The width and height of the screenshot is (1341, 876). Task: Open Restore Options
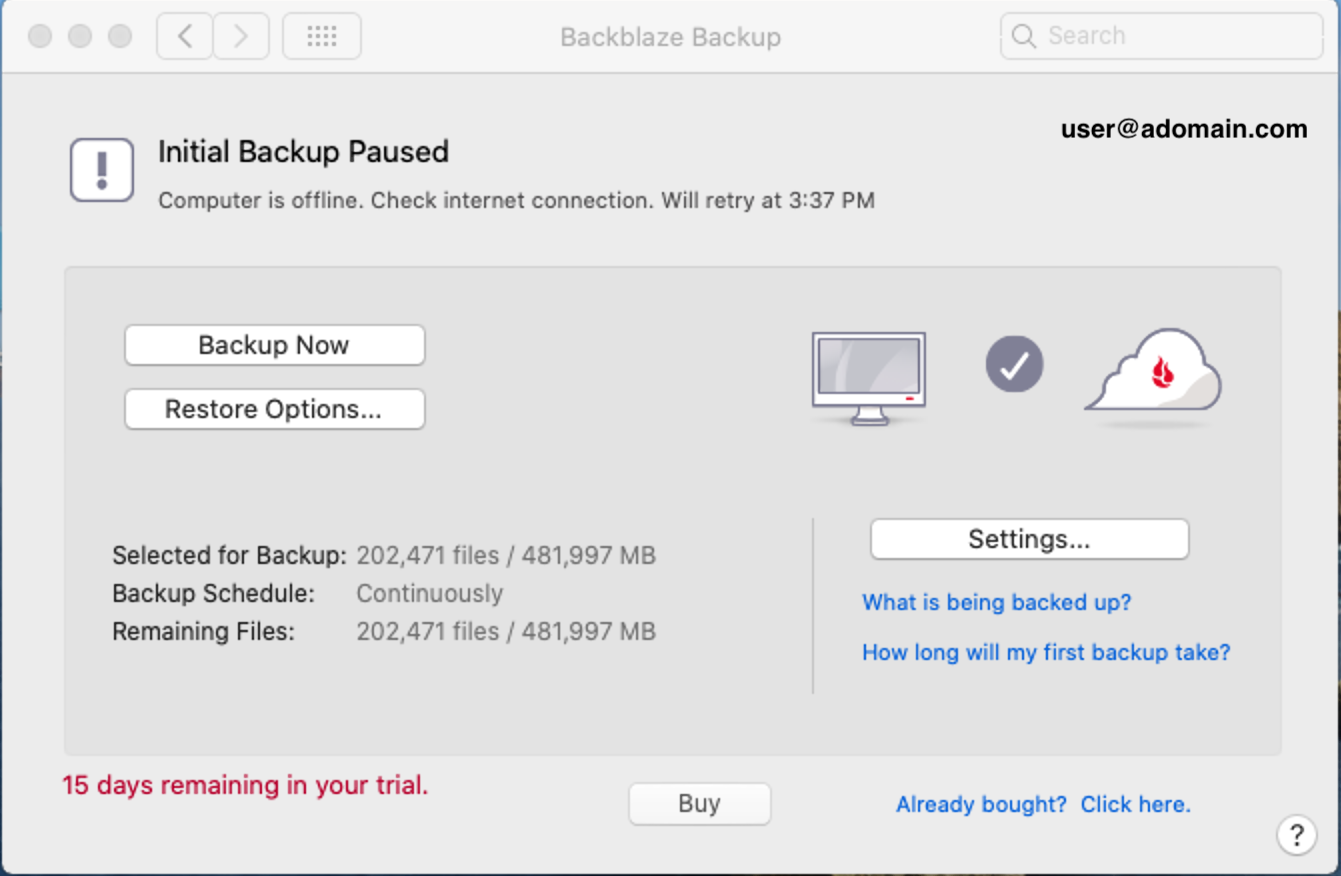pyautogui.click(x=275, y=409)
